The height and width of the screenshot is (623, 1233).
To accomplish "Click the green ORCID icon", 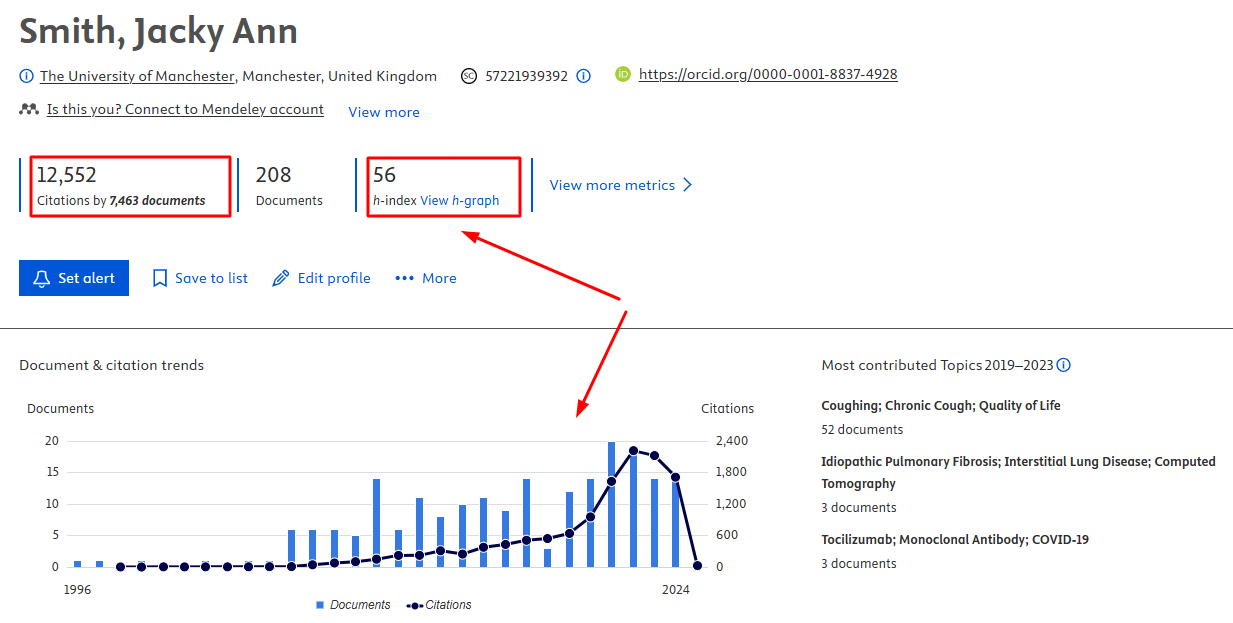I will pyautogui.click(x=623, y=75).
